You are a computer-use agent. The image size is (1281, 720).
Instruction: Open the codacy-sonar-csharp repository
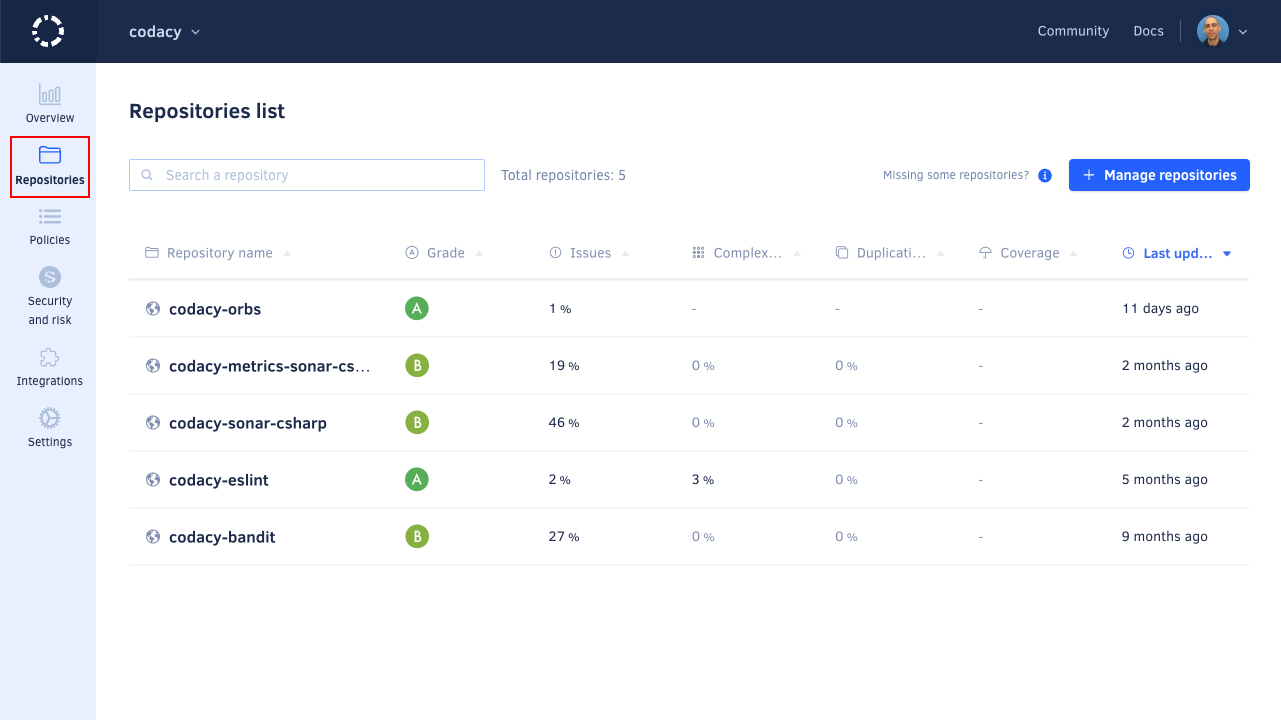[248, 423]
